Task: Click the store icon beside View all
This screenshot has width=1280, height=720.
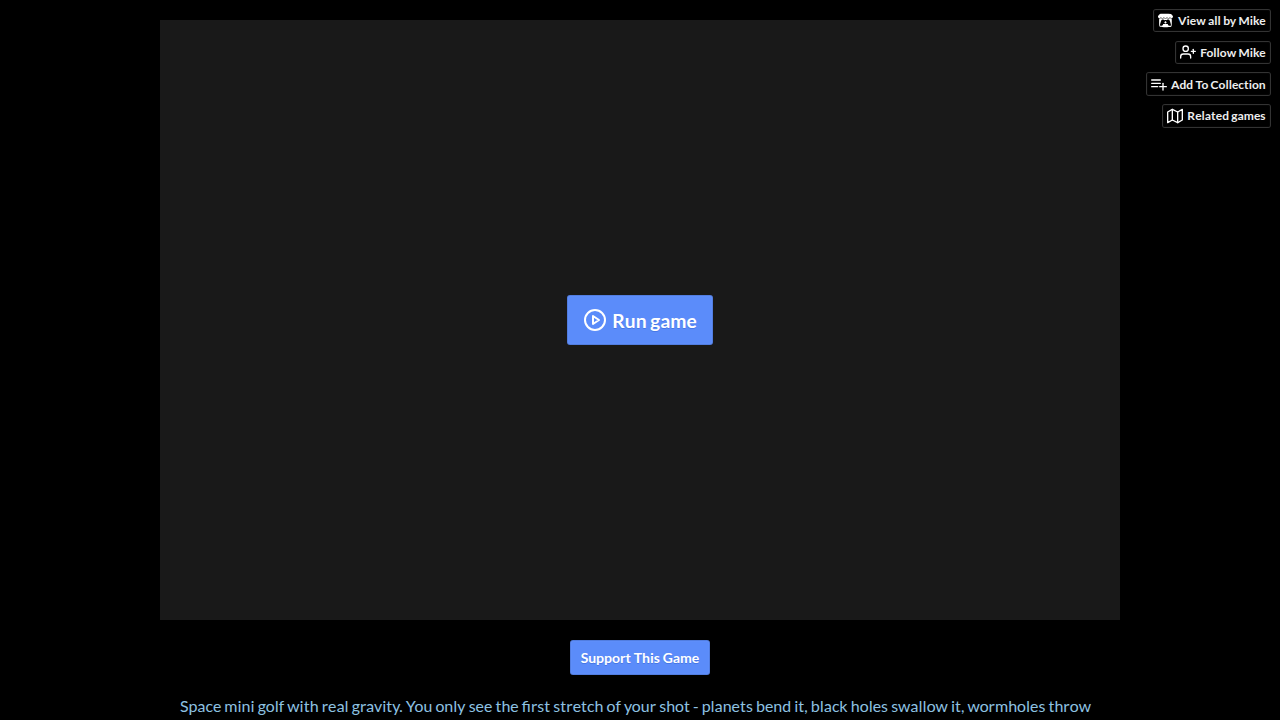Action: pyautogui.click(x=1165, y=21)
